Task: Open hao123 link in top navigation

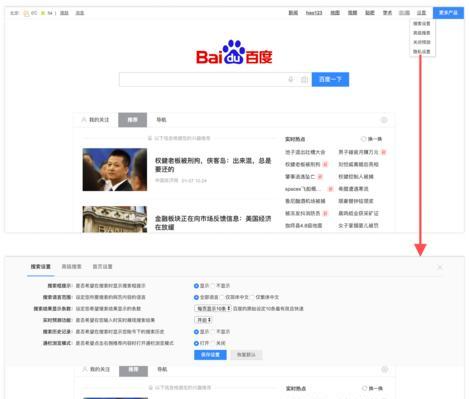Action: pos(314,13)
